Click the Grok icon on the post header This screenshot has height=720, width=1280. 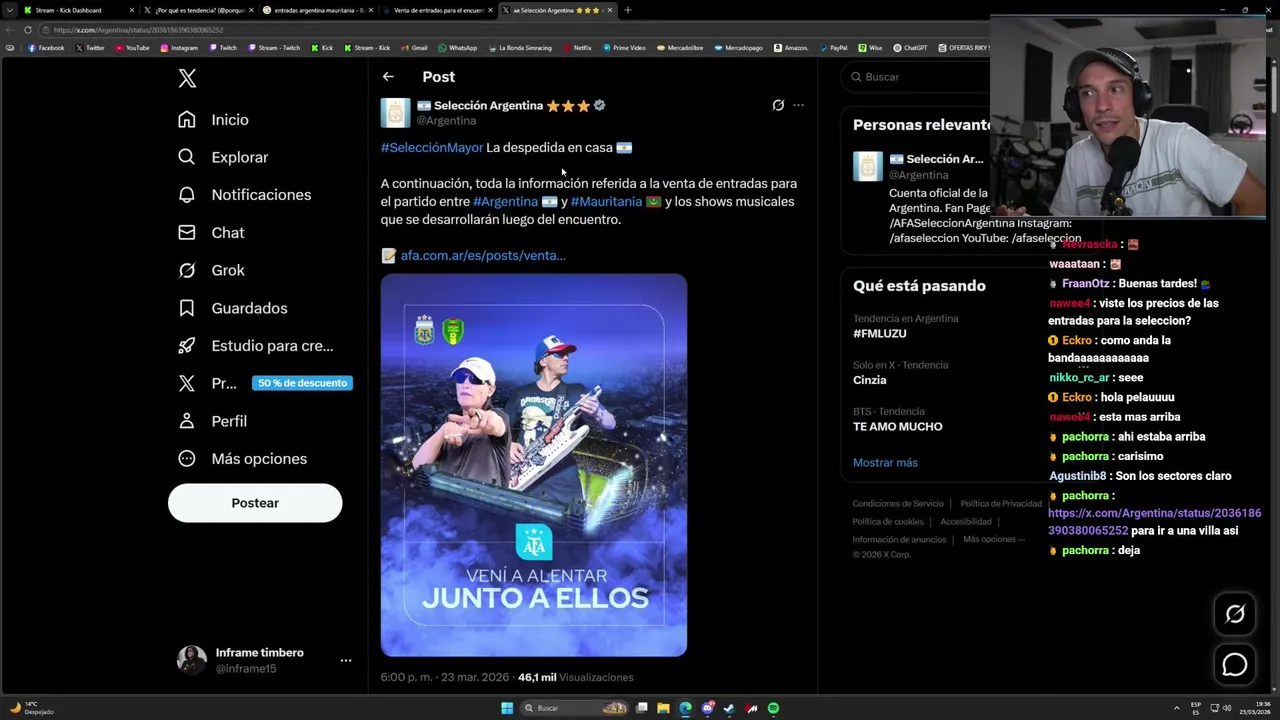pyautogui.click(x=778, y=105)
